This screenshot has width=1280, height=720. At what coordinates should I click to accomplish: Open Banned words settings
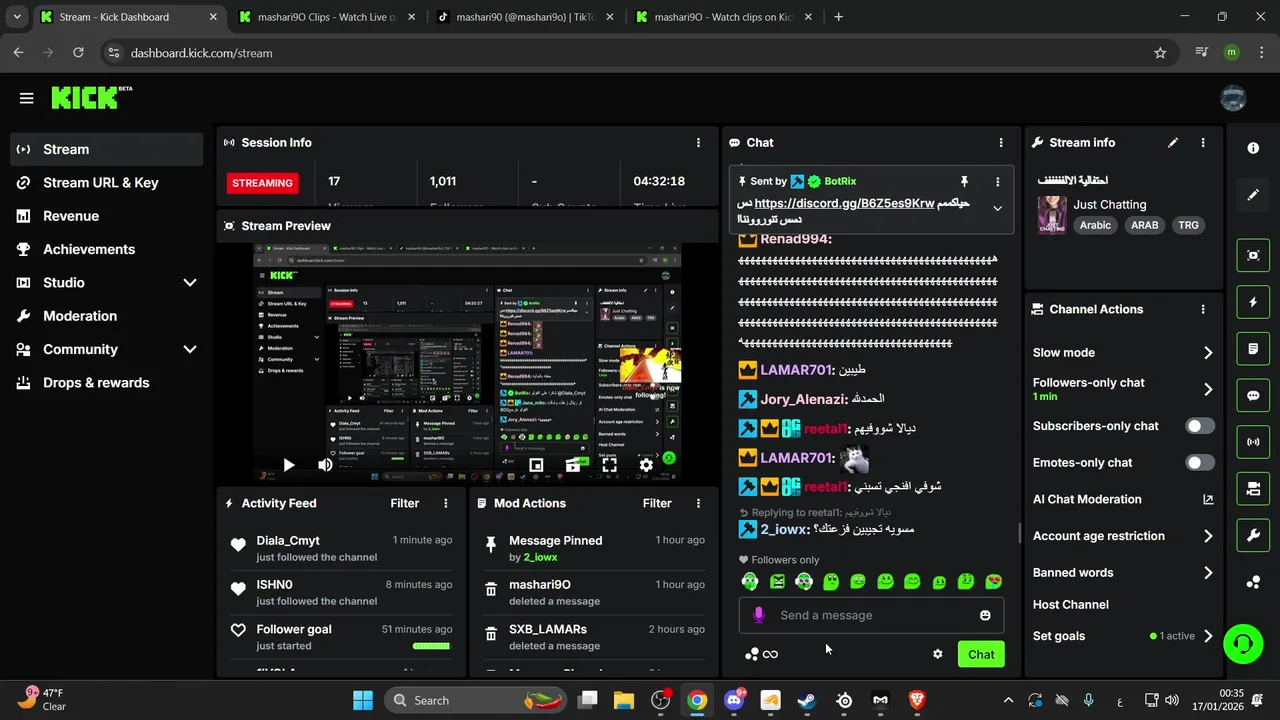[1122, 573]
